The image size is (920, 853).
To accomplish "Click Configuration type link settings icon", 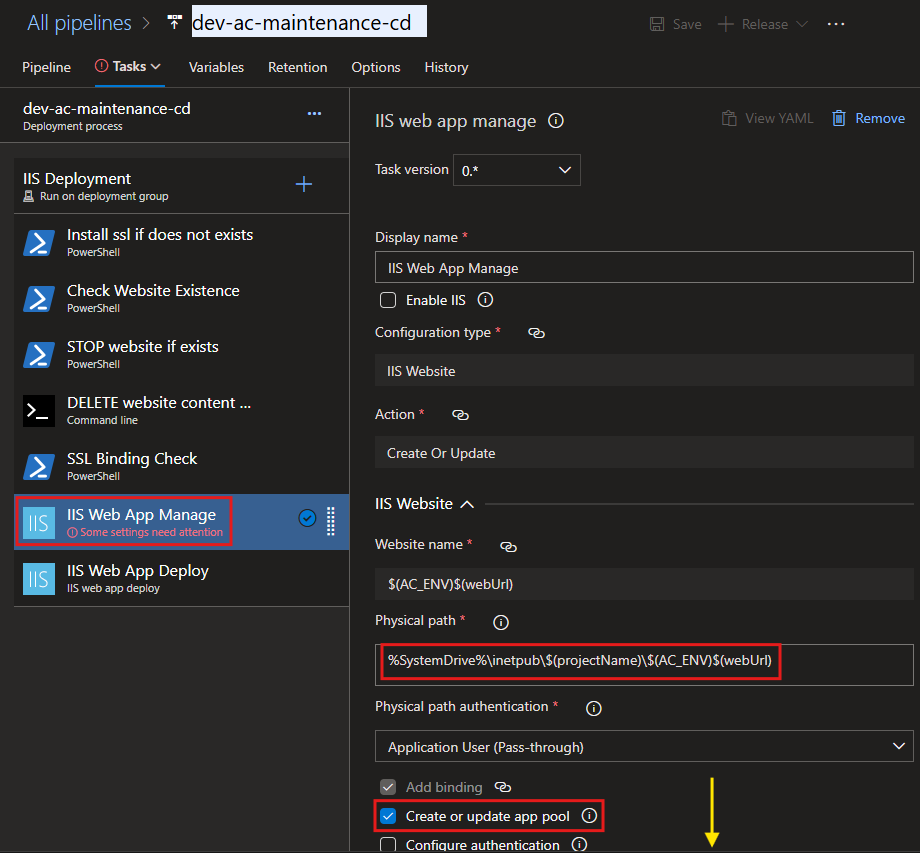I will 536,333.
